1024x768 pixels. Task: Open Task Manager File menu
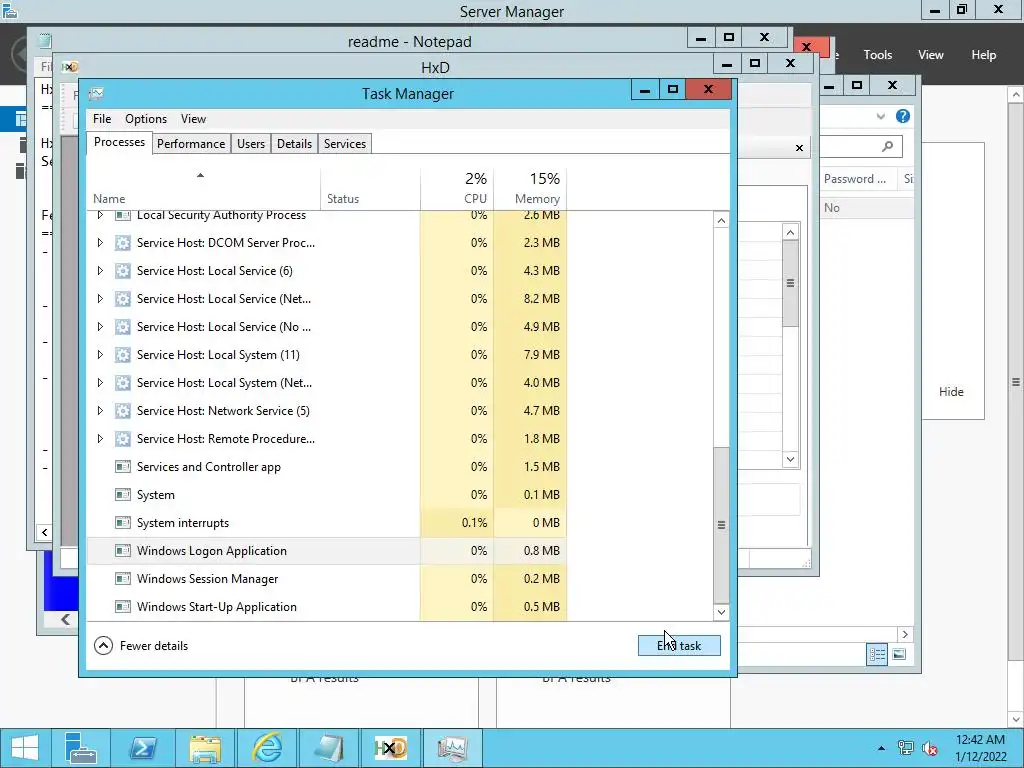click(102, 119)
